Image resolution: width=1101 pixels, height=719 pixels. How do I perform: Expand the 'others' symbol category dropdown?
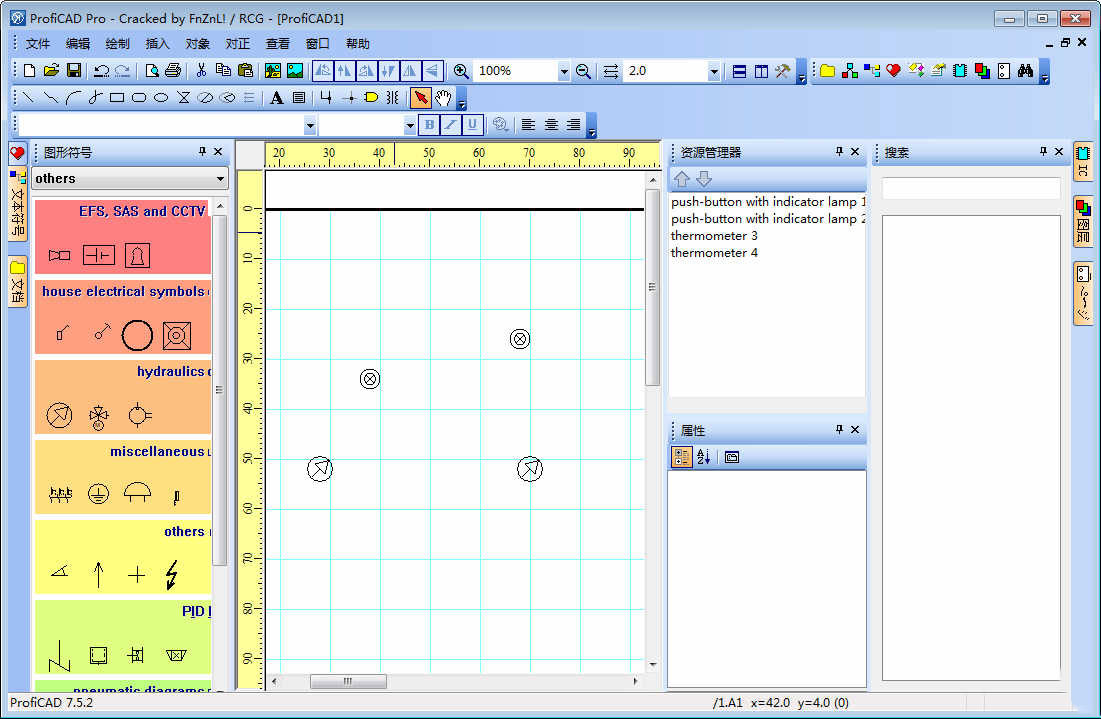[220, 178]
